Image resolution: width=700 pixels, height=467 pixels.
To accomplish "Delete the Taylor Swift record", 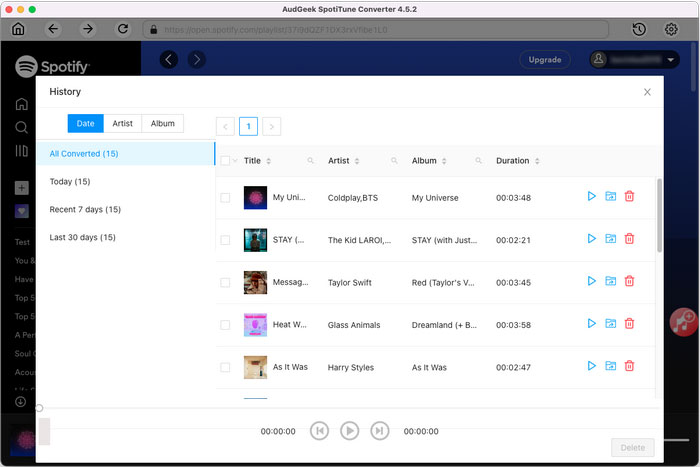I will pyautogui.click(x=629, y=281).
